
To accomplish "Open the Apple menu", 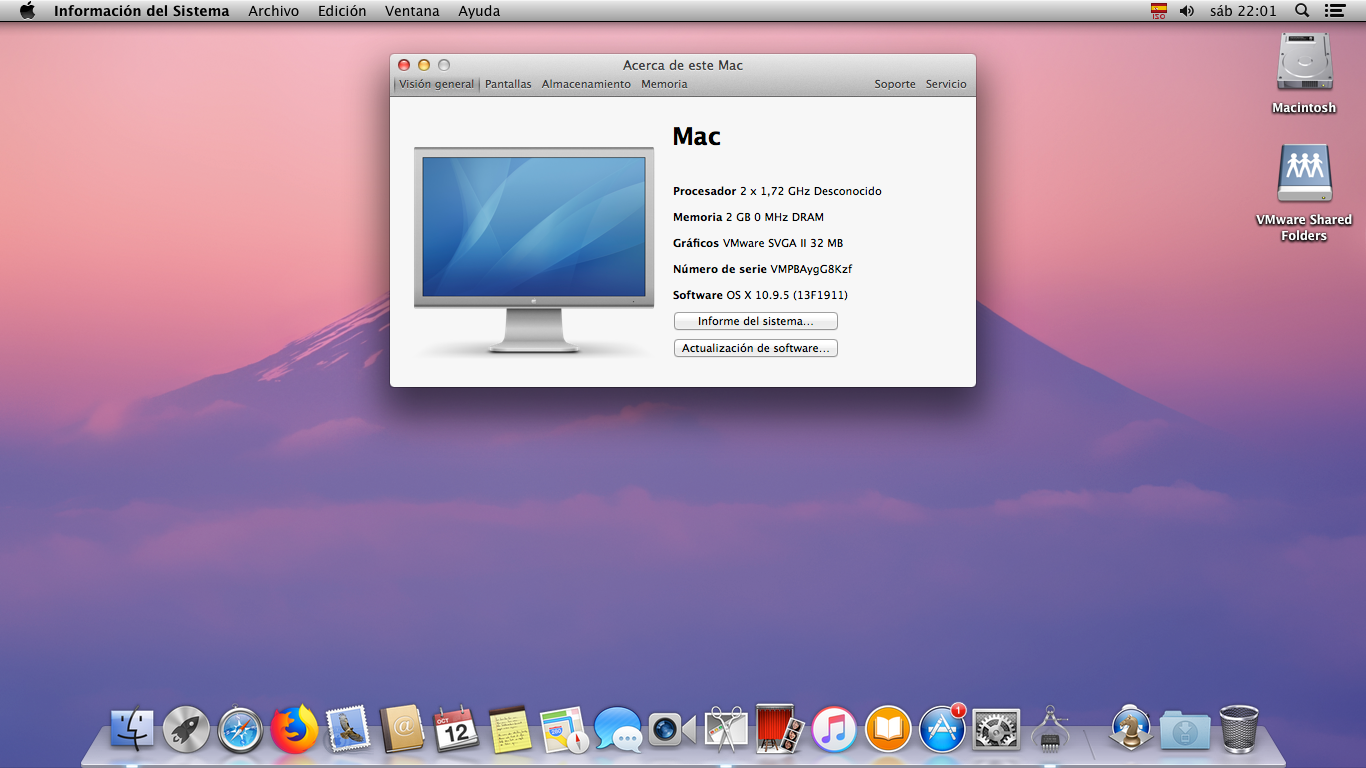I will 27,11.
